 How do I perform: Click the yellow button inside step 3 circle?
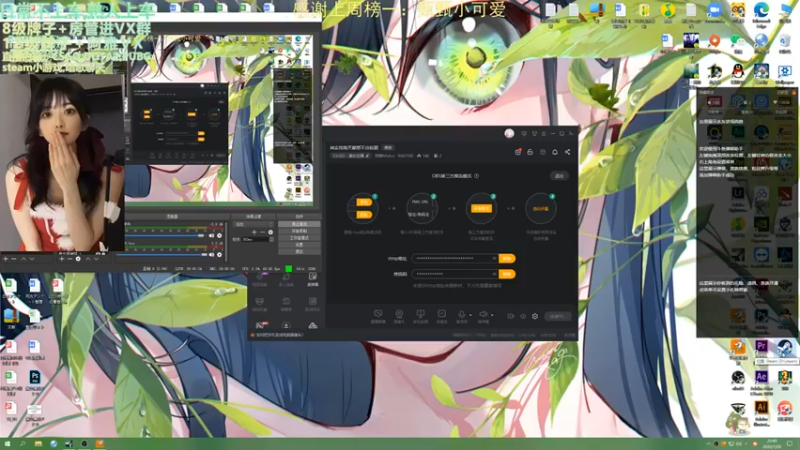tap(481, 208)
